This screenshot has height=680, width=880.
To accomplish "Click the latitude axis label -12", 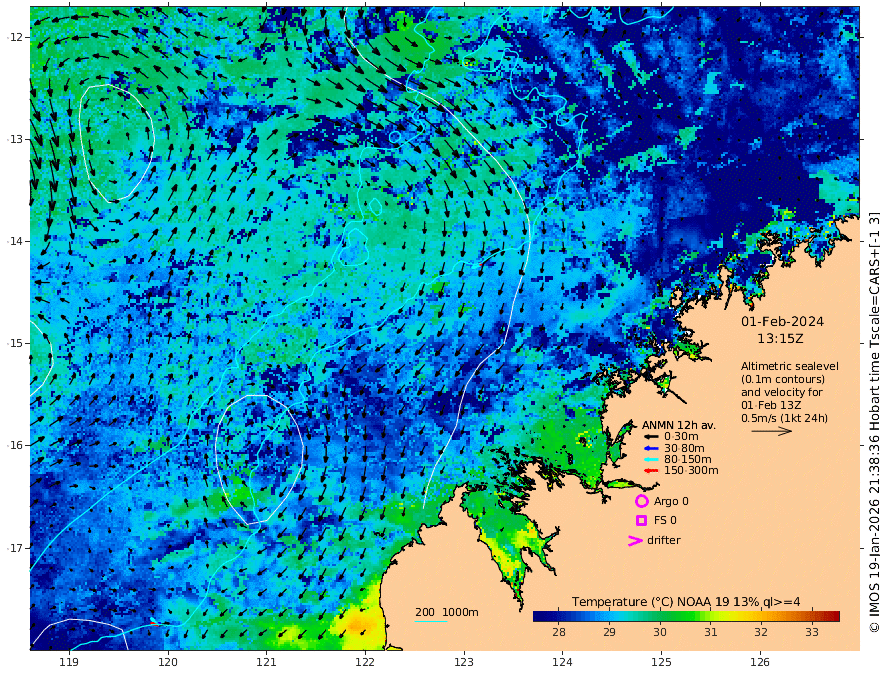I will point(15,37).
